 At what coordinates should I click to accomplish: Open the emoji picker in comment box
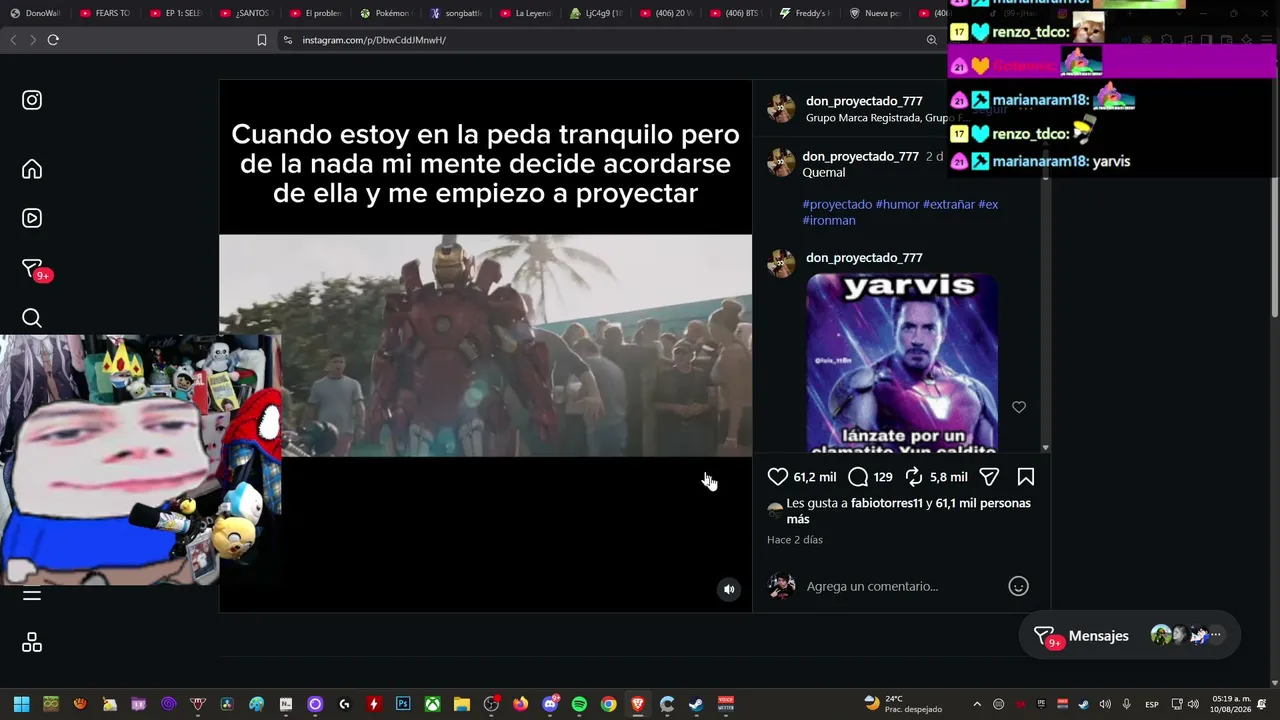(x=1019, y=586)
